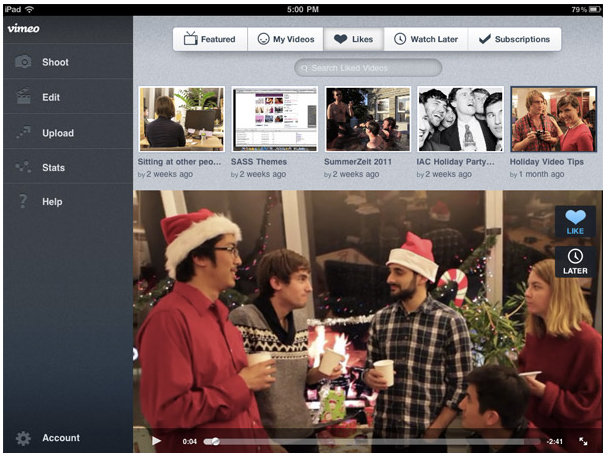Play the video with the play button
Screen dimensions: 604x453
tap(156, 441)
